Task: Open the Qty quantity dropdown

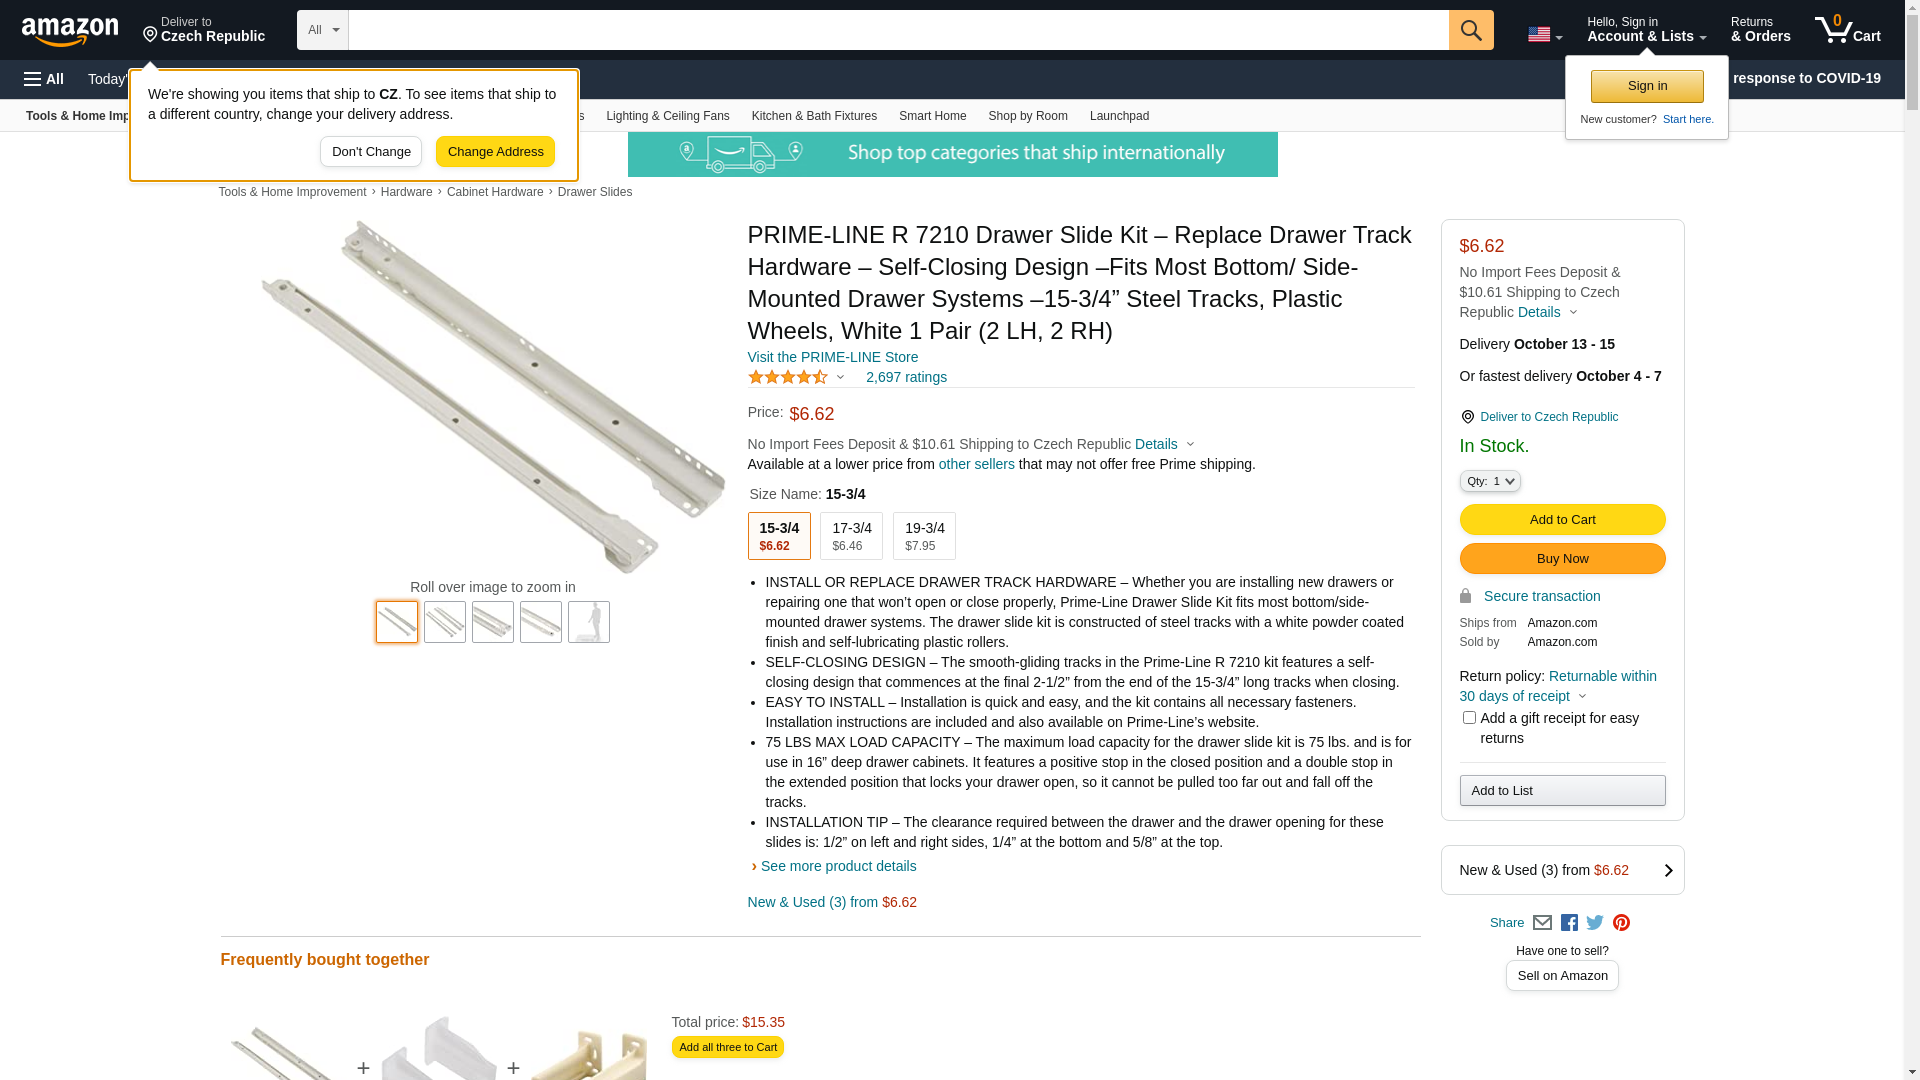Action: pyautogui.click(x=1490, y=481)
